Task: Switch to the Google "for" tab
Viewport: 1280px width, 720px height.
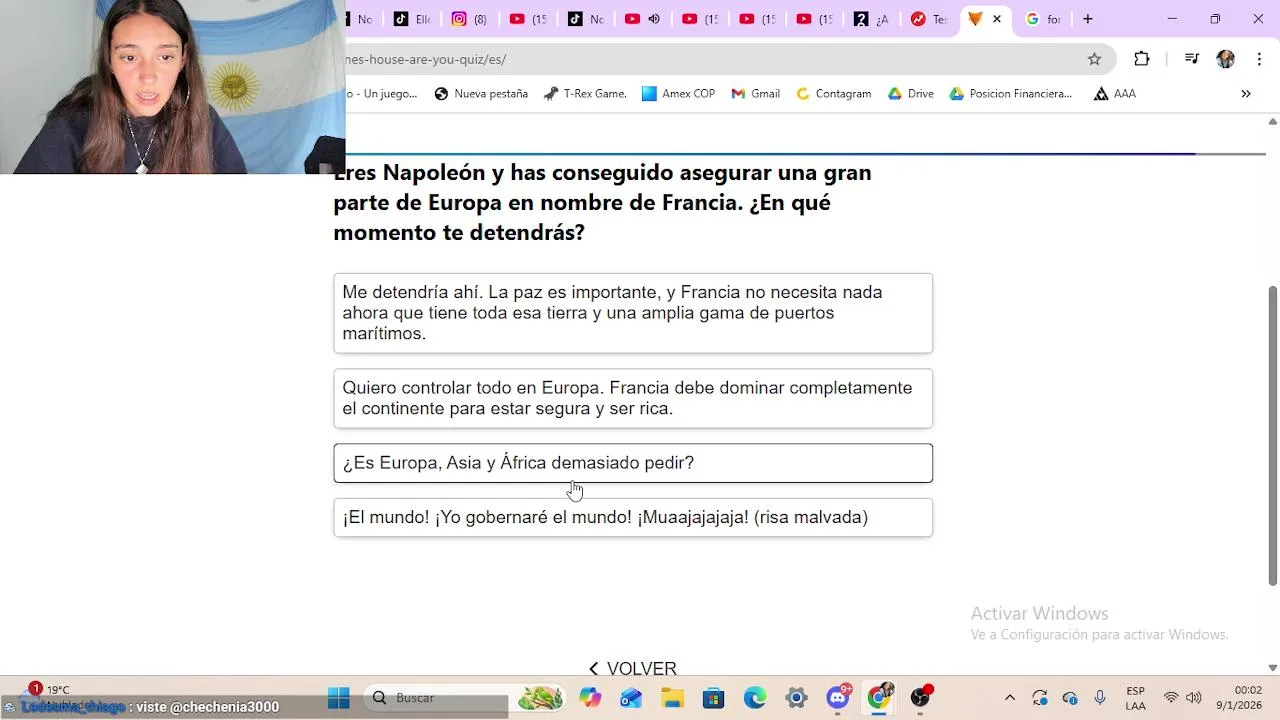Action: 1042,19
